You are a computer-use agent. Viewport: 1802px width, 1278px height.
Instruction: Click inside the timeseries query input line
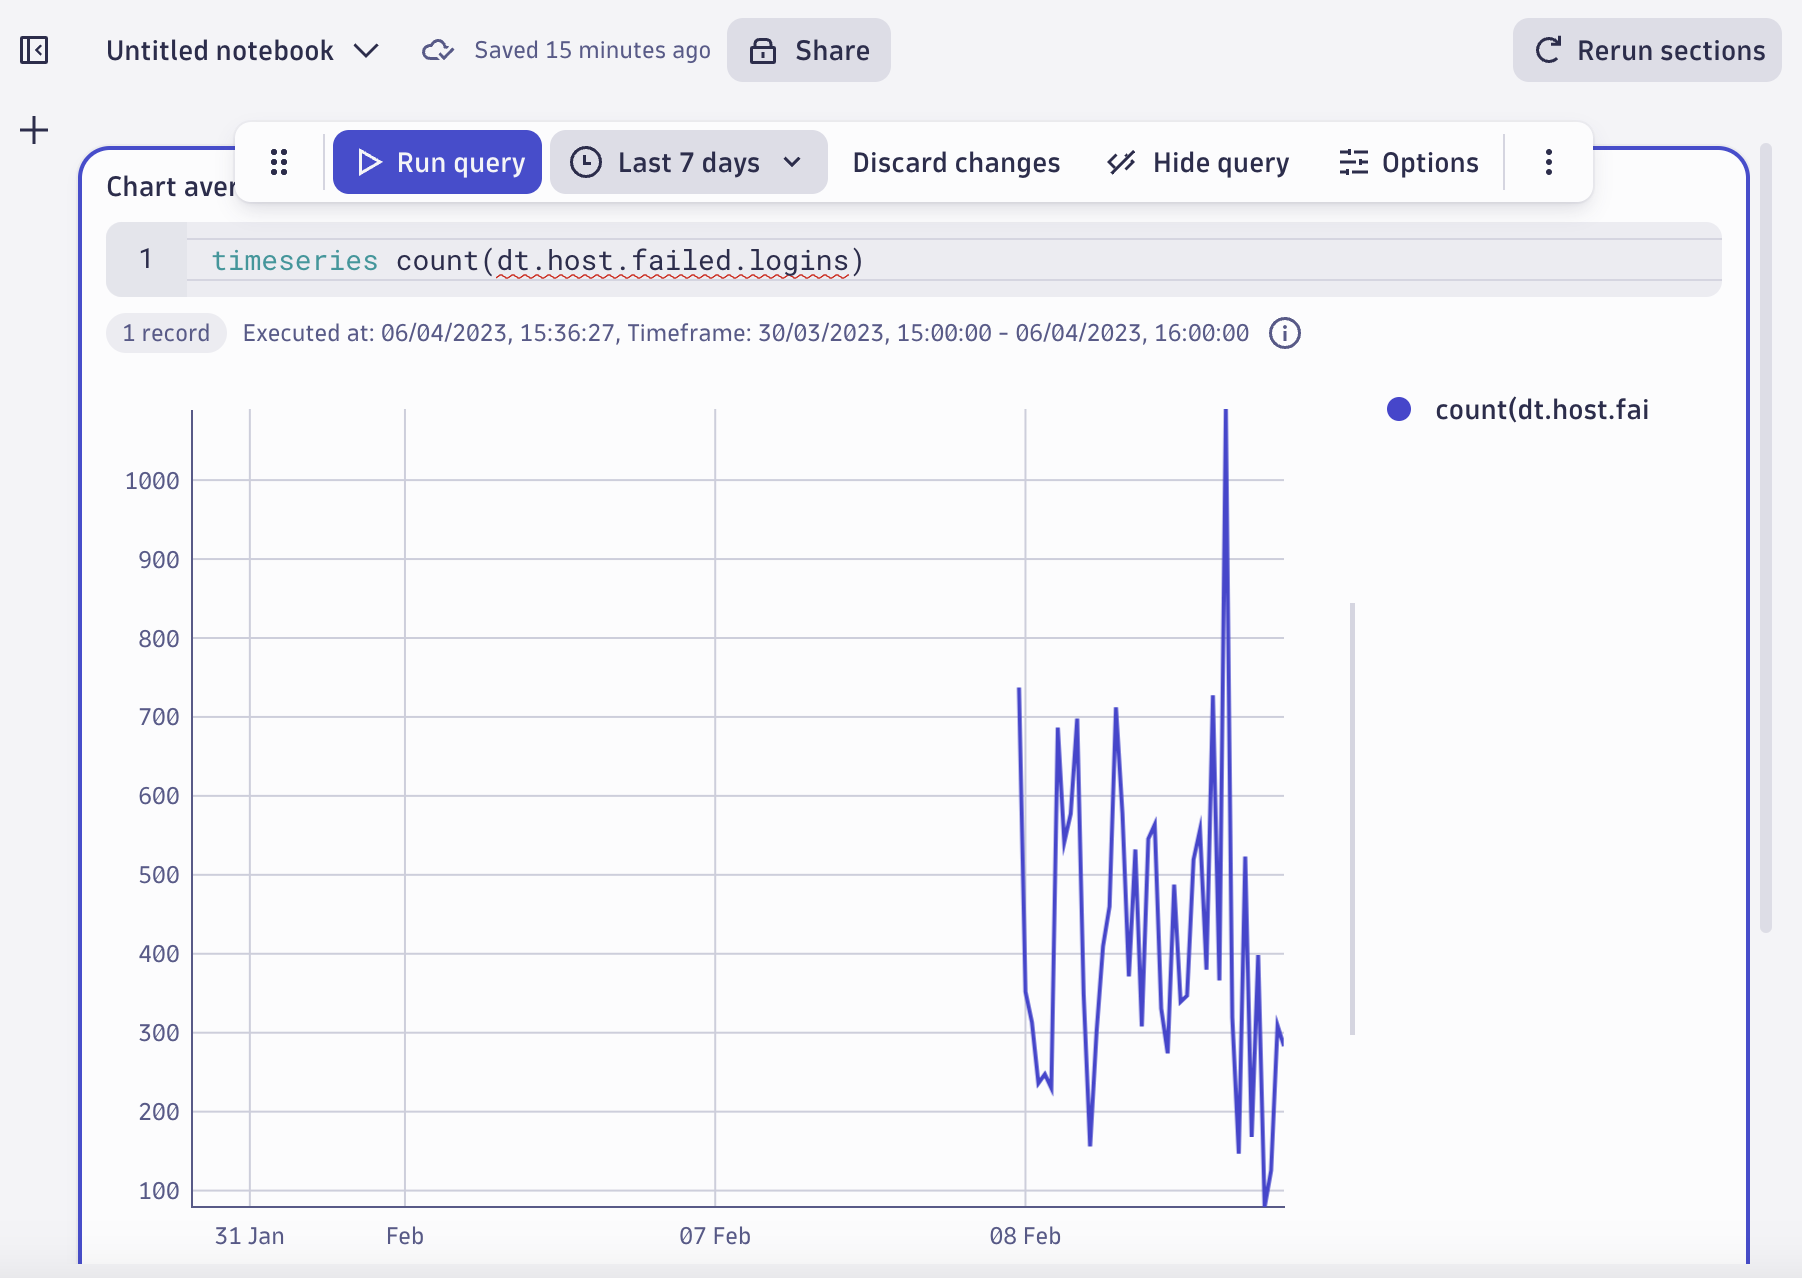pyautogui.click(x=700, y=260)
